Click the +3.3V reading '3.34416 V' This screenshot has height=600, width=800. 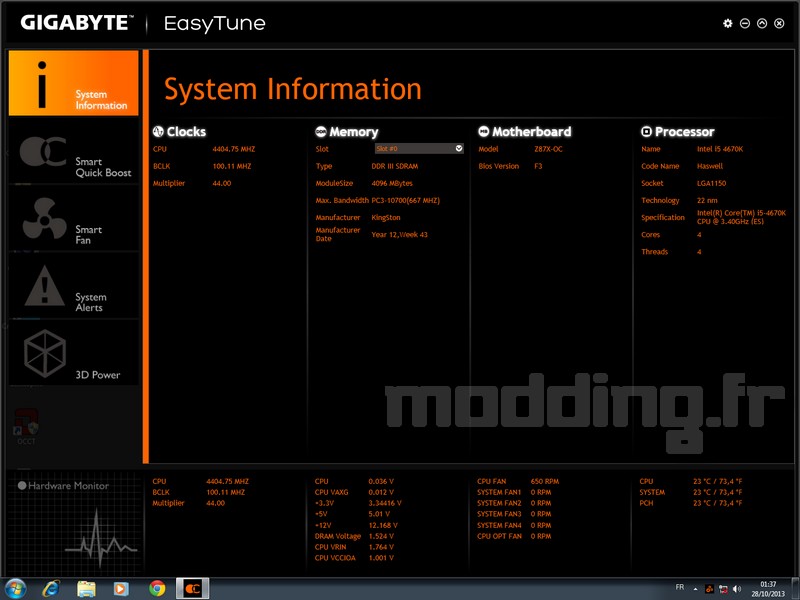pos(385,503)
